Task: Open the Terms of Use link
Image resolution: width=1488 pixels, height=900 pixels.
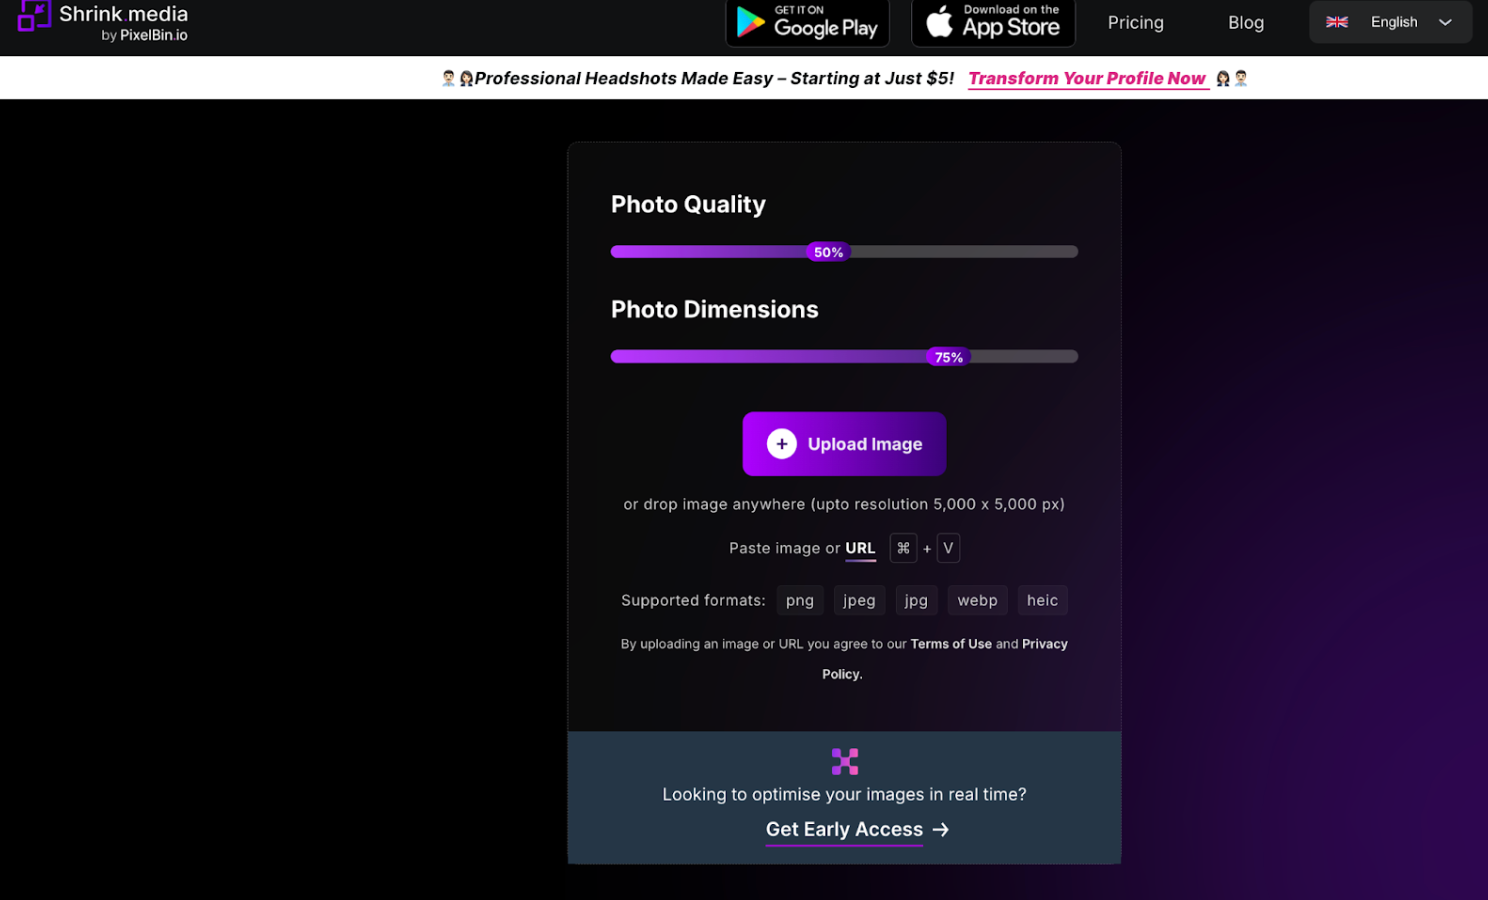Action: (951, 644)
